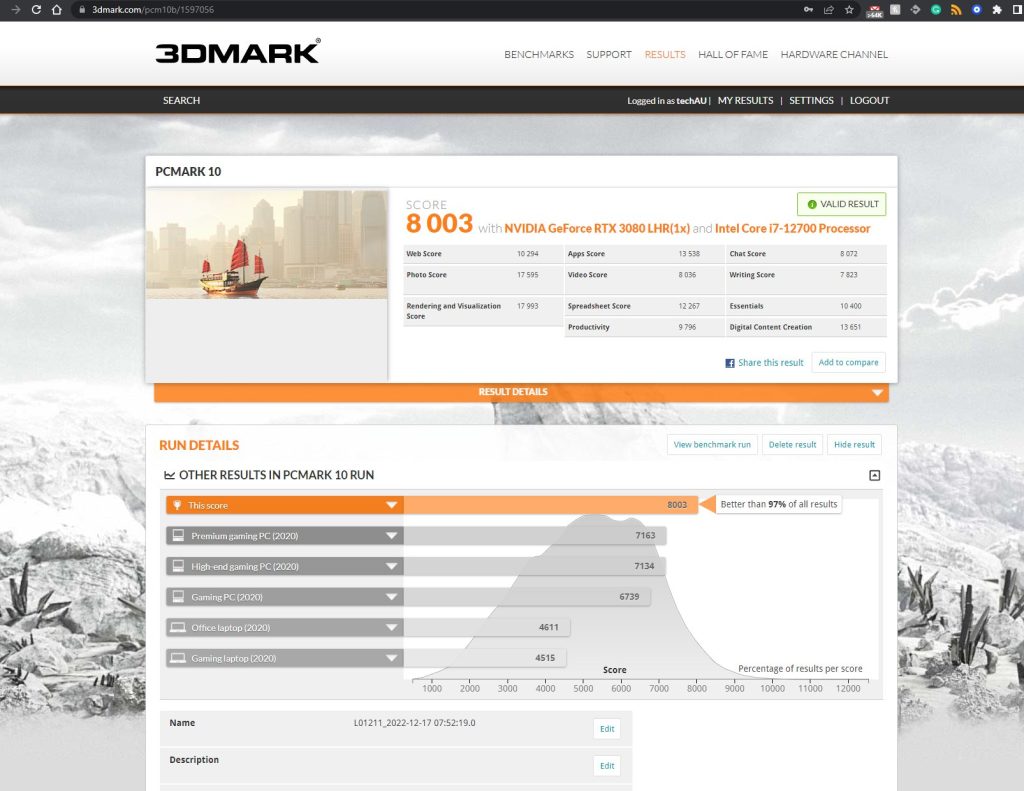
Task: Click the orange 8003 score bar
Action: coord(551,505)
